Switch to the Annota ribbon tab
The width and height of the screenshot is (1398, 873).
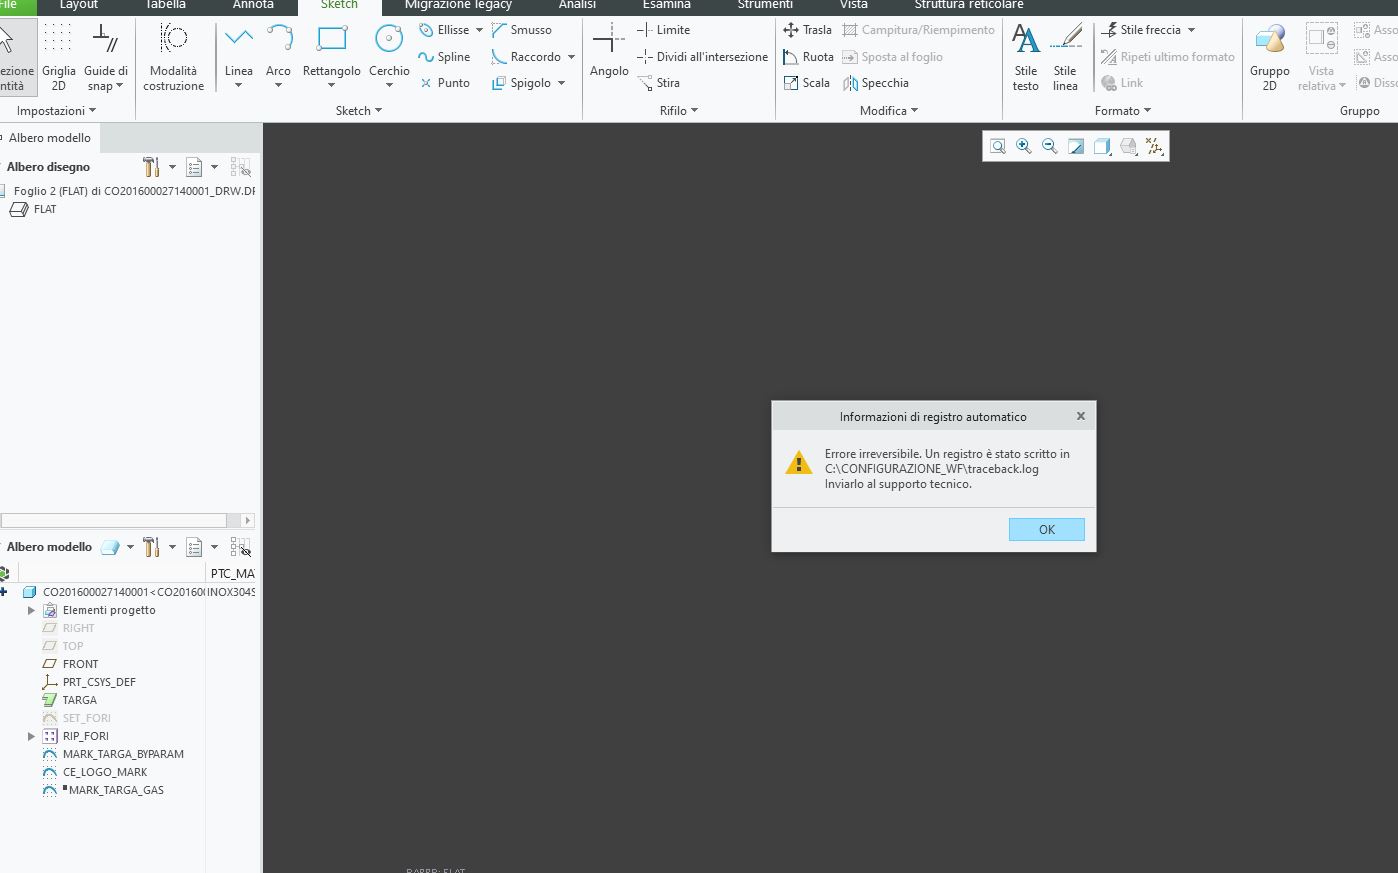[x=253, y=5]
